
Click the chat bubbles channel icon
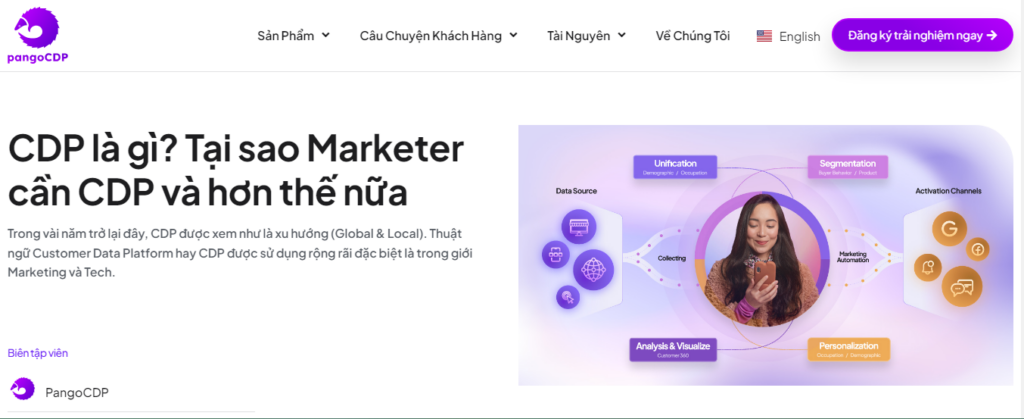(962, 287)
